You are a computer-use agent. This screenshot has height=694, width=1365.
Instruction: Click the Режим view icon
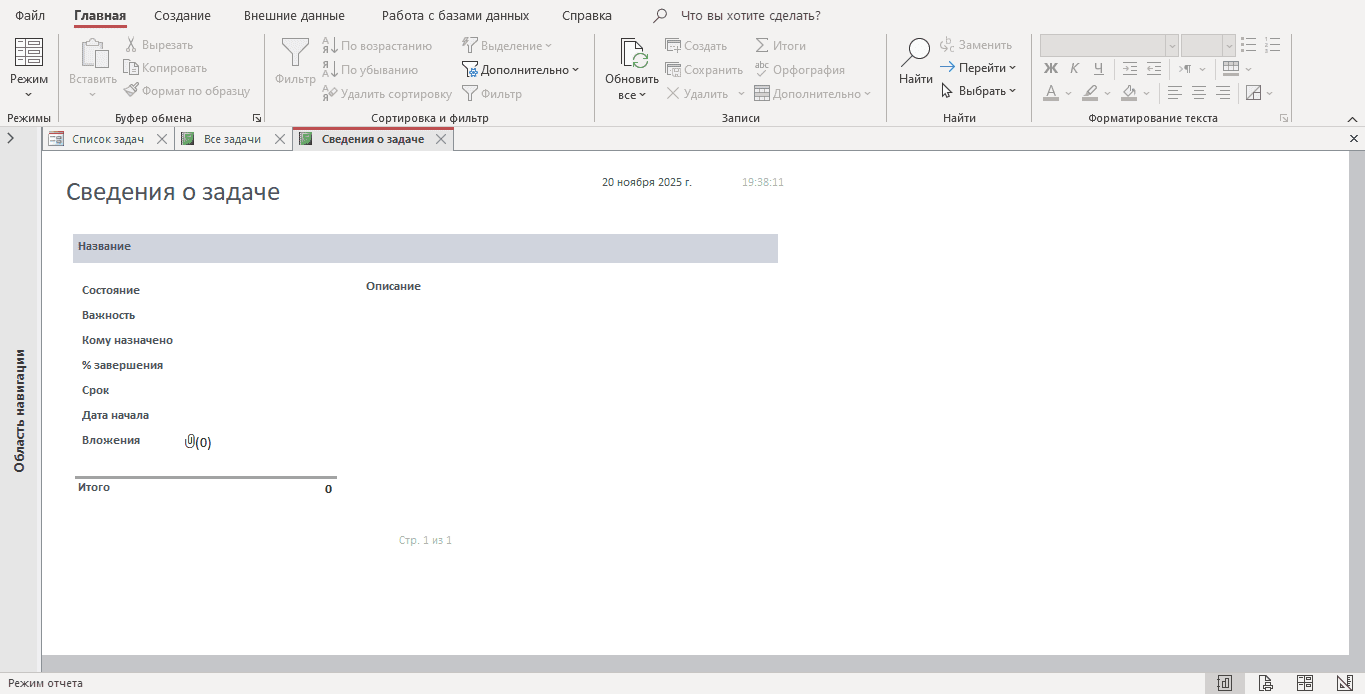tap(28, 53)
